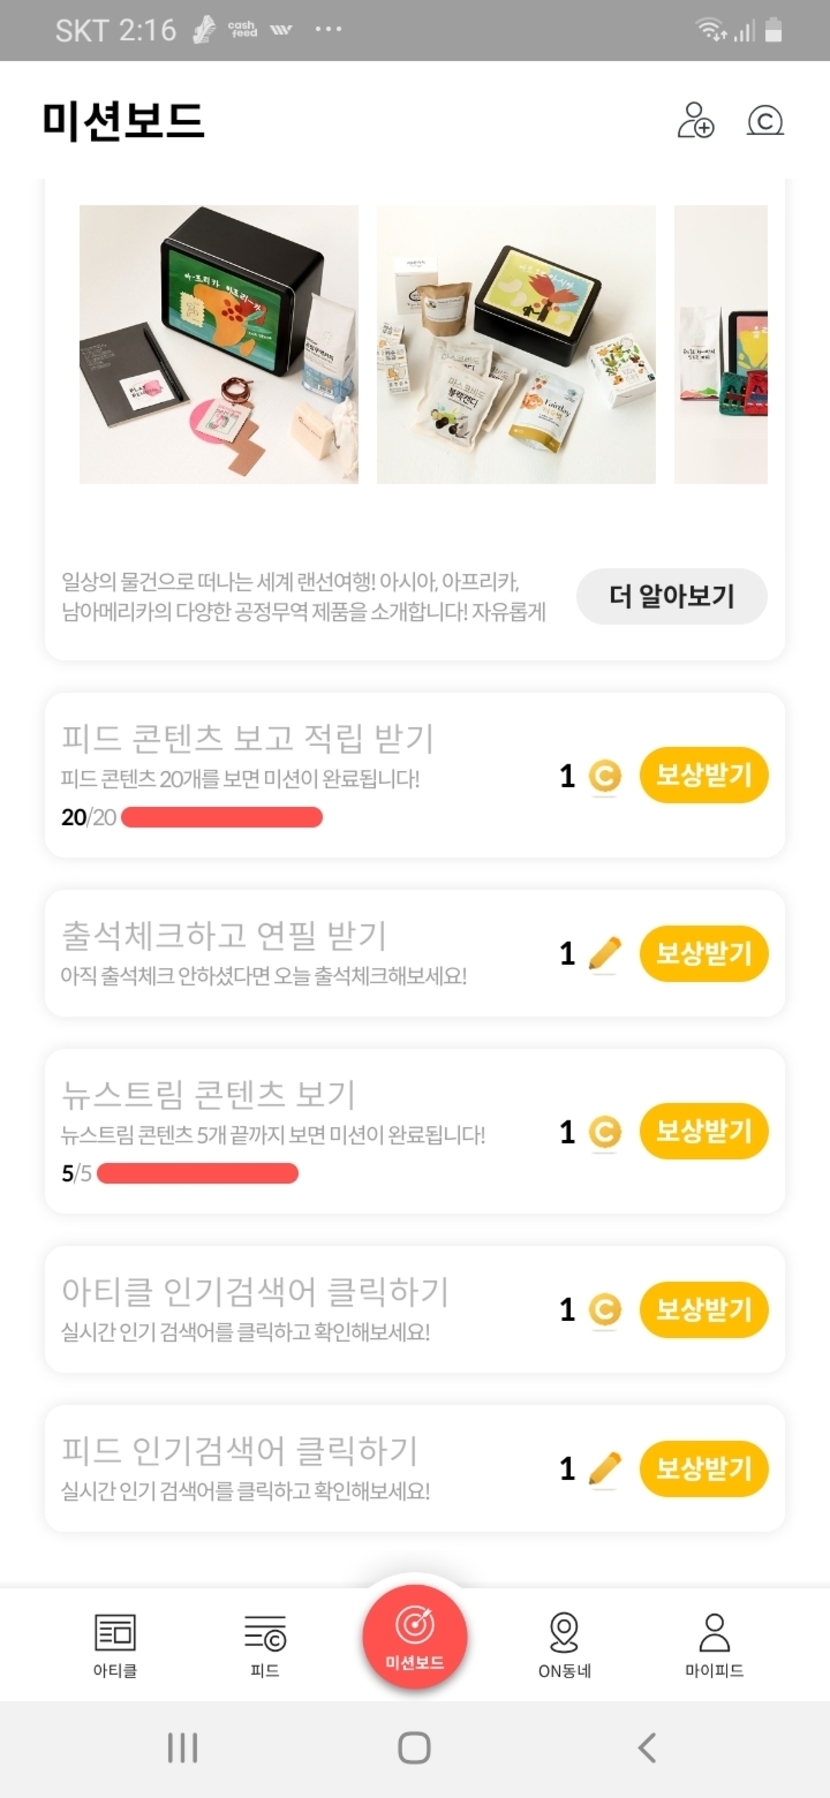Open the first black tin gift set image
The width and height of the screenshot is (830, 1798).
[x=219, y=344]
